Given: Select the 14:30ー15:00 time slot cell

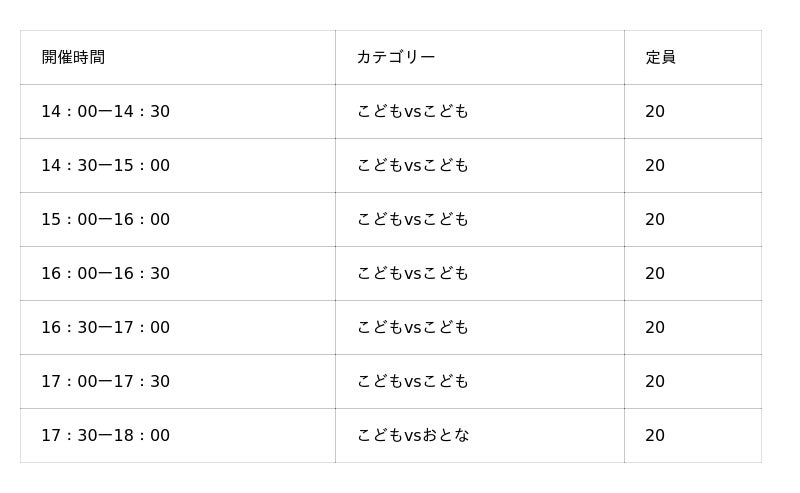Looking at the screenshot, I should [178, 165].
